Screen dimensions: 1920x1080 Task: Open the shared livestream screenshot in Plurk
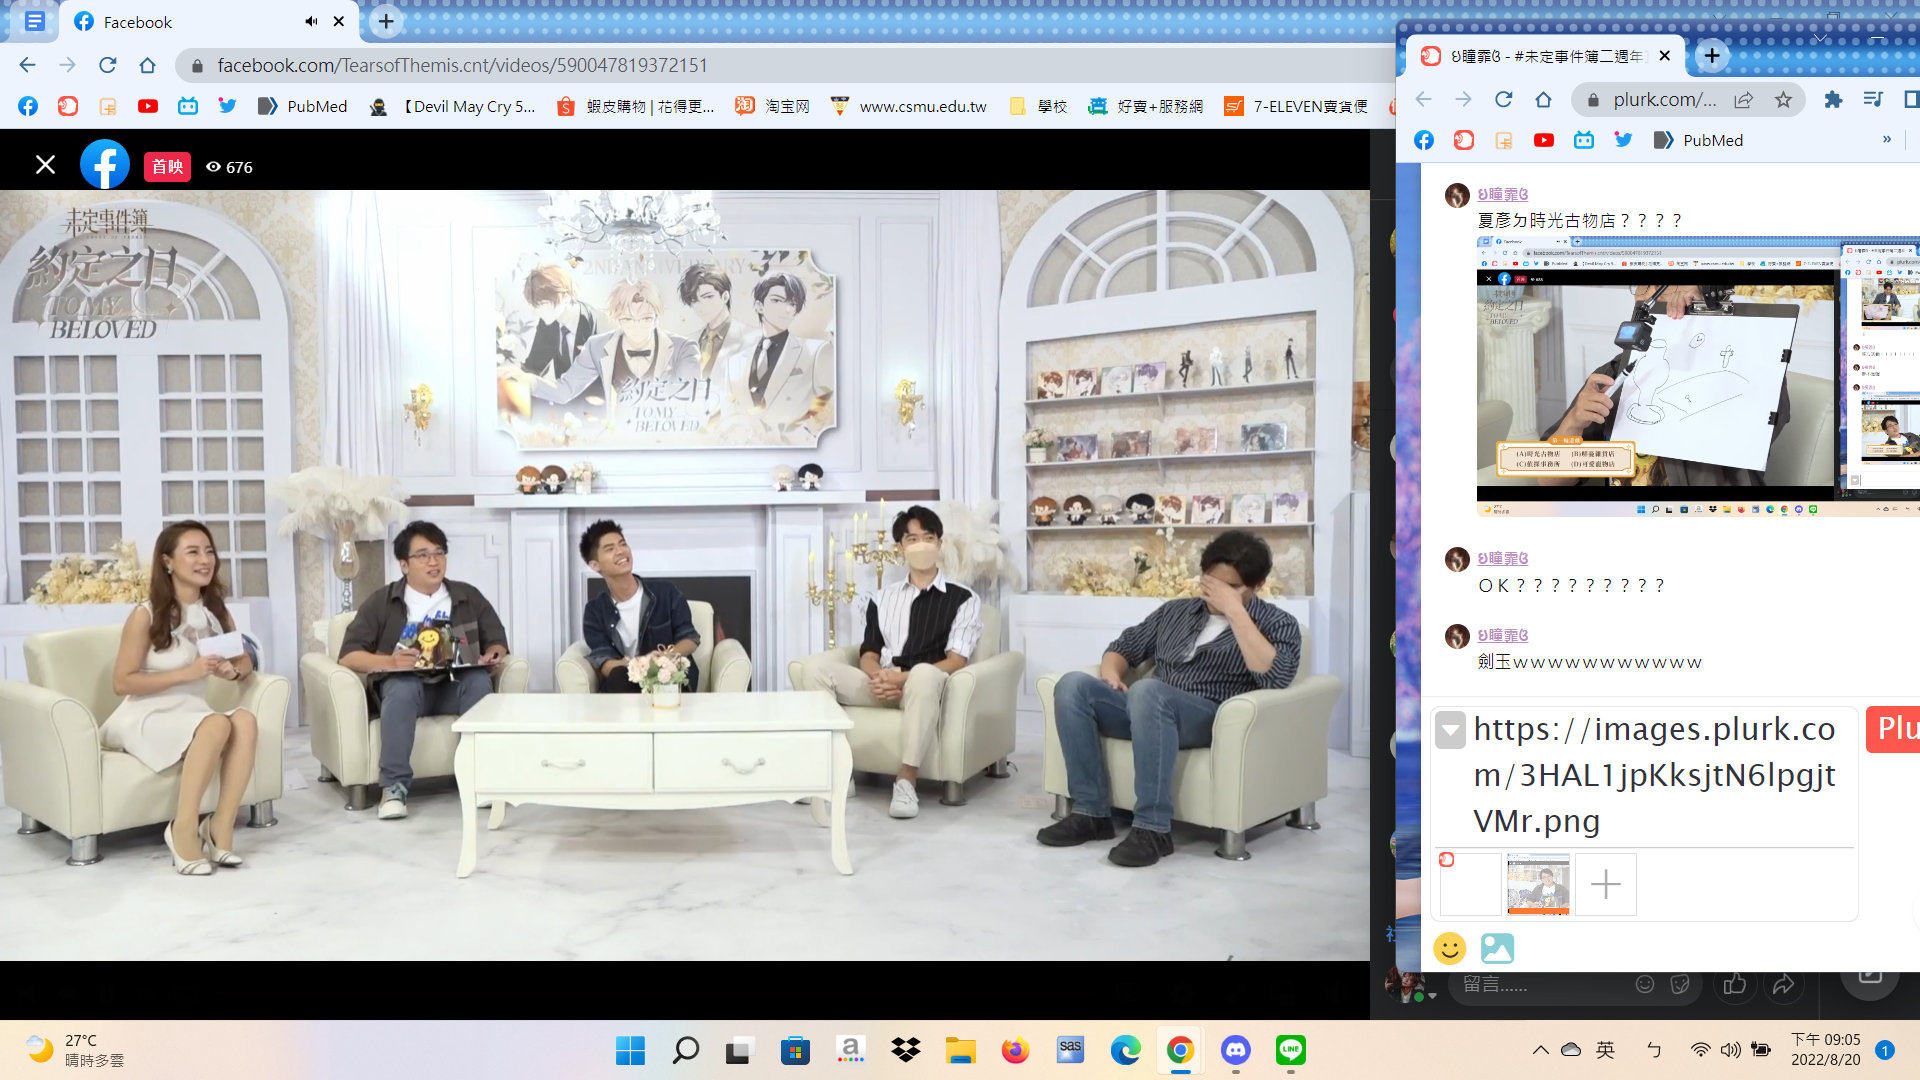[1698, 376]
